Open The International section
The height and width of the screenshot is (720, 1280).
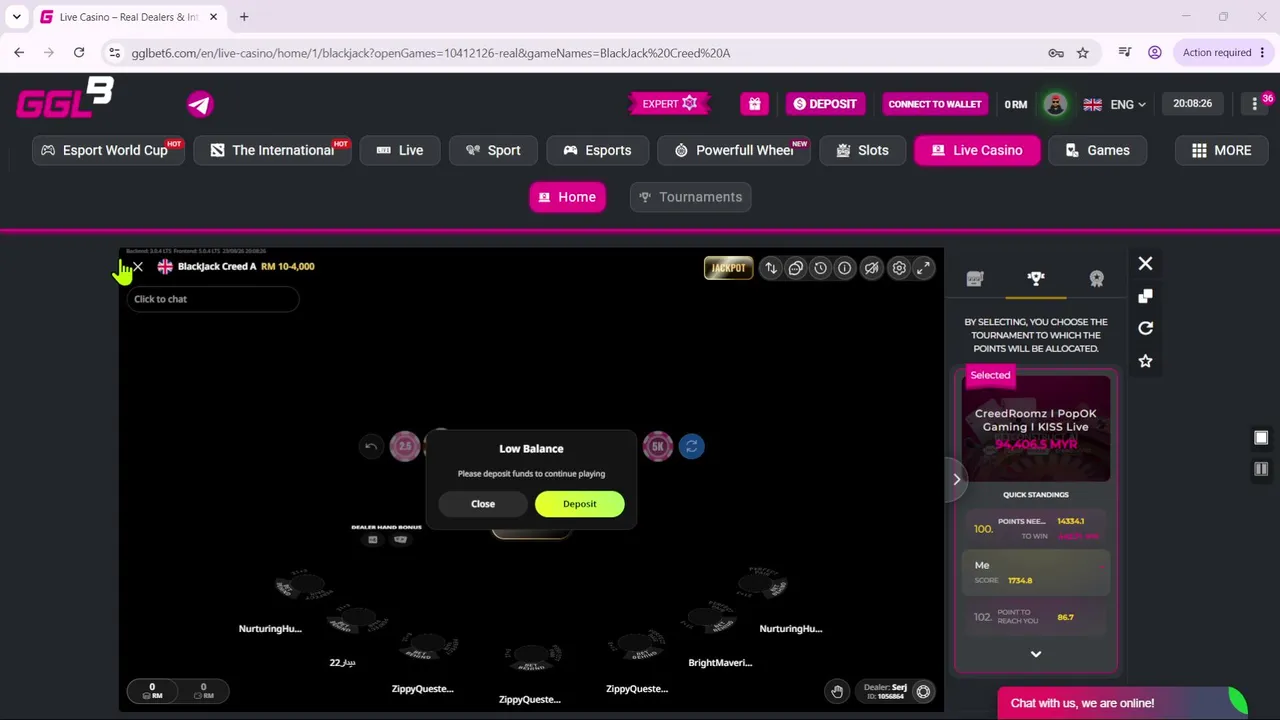pos(273,150)
